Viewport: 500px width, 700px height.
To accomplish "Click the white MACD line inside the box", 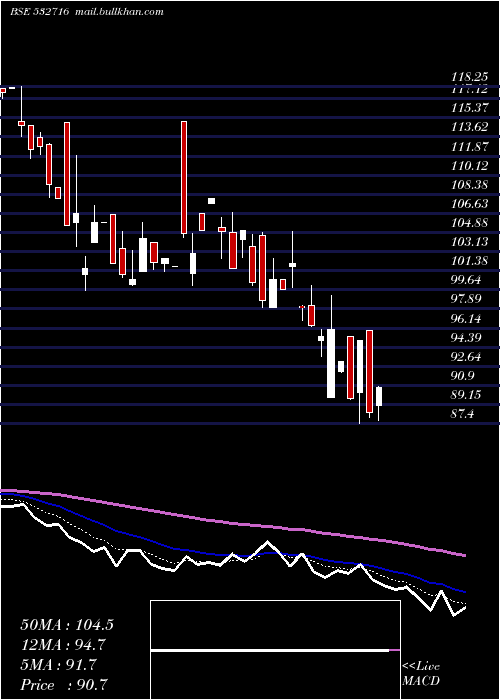I will click(x=270, y=650).
